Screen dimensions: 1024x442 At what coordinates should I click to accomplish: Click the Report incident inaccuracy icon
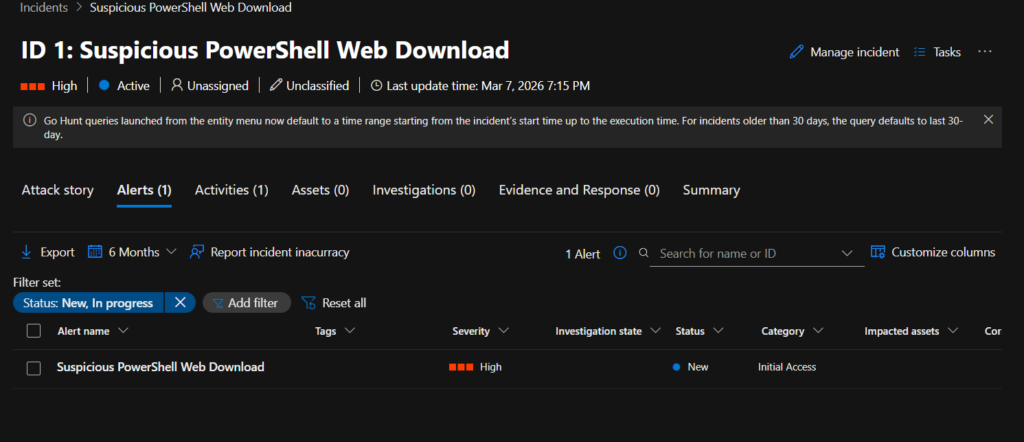(x=197, y=252)
